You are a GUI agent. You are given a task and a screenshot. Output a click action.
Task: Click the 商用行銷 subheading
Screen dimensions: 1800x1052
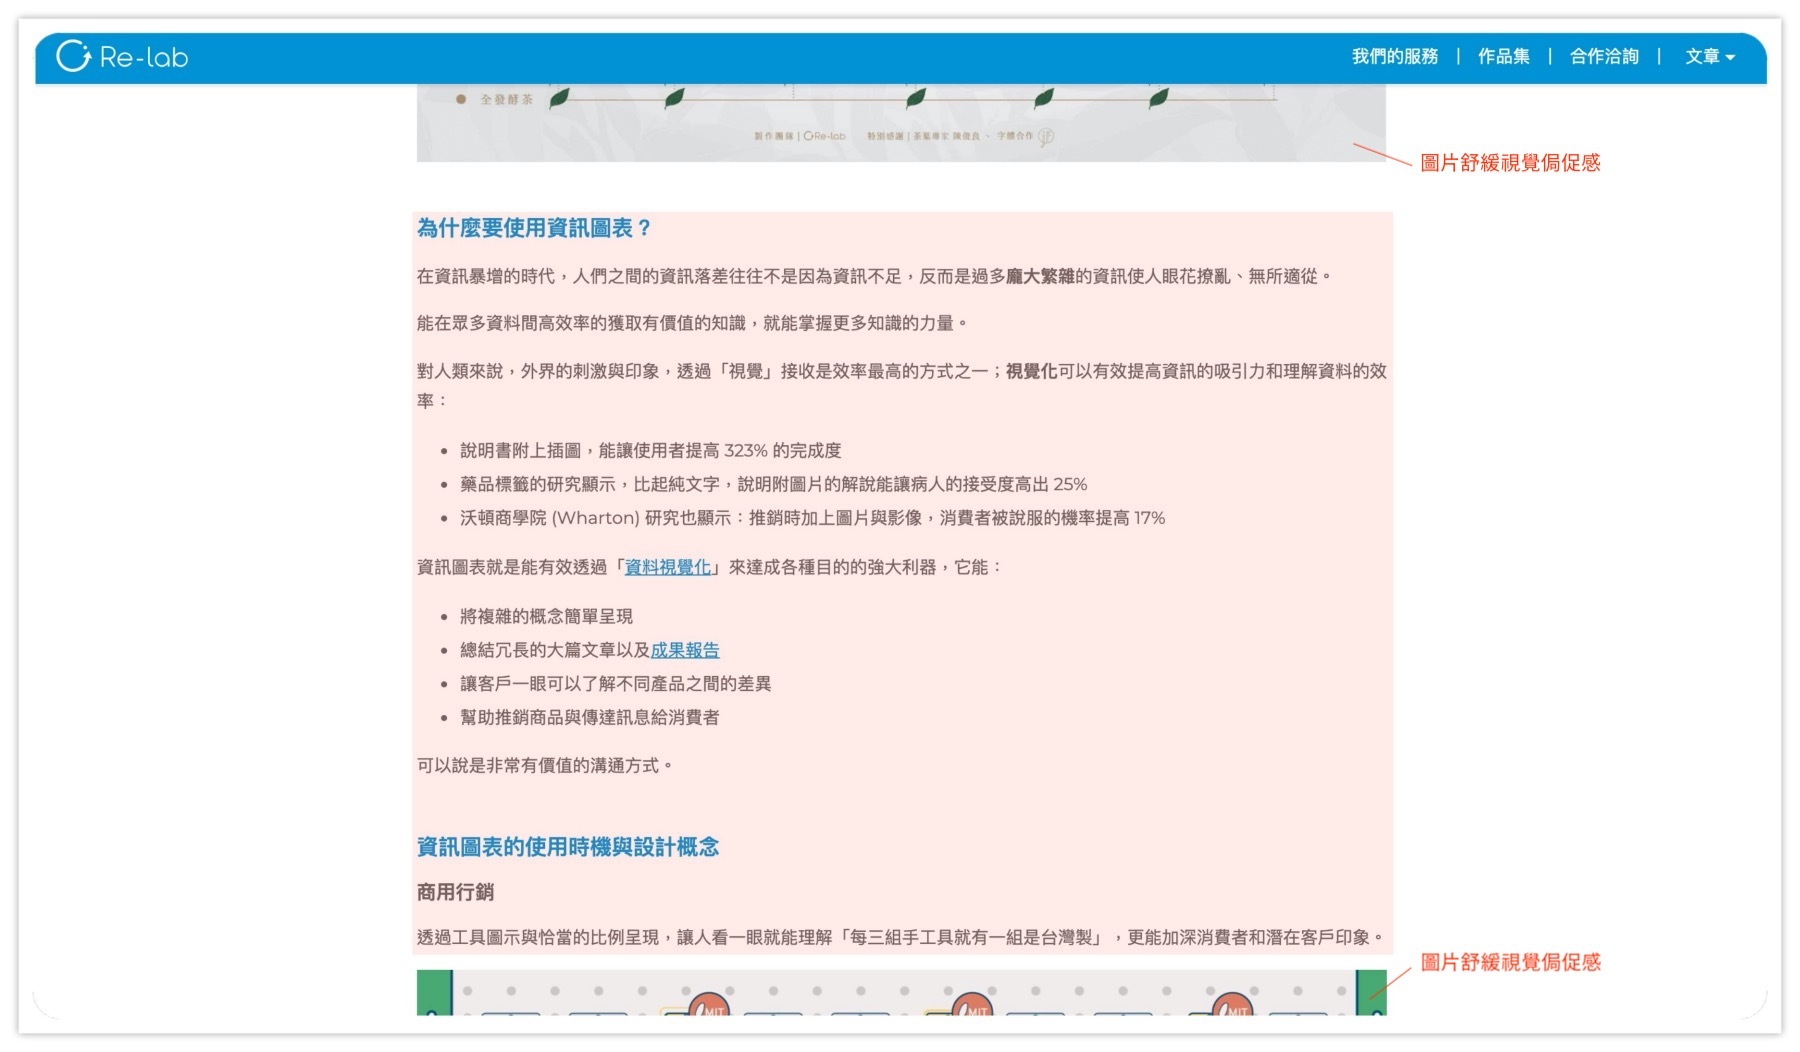point(455,892)
